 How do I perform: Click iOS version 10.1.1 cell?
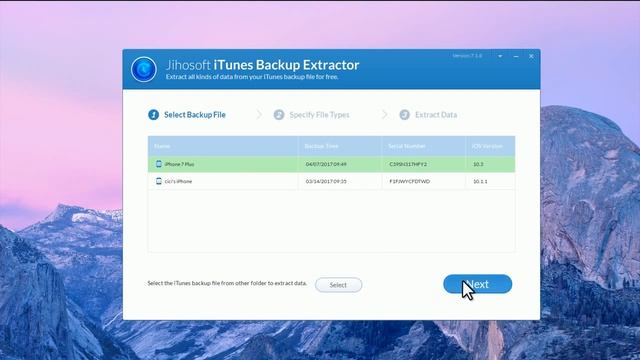480,181
